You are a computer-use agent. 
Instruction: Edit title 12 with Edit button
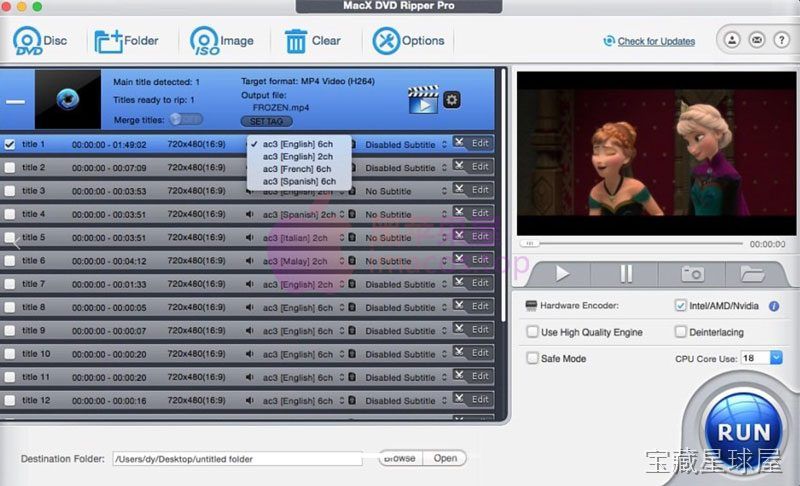tap(480, 399)
